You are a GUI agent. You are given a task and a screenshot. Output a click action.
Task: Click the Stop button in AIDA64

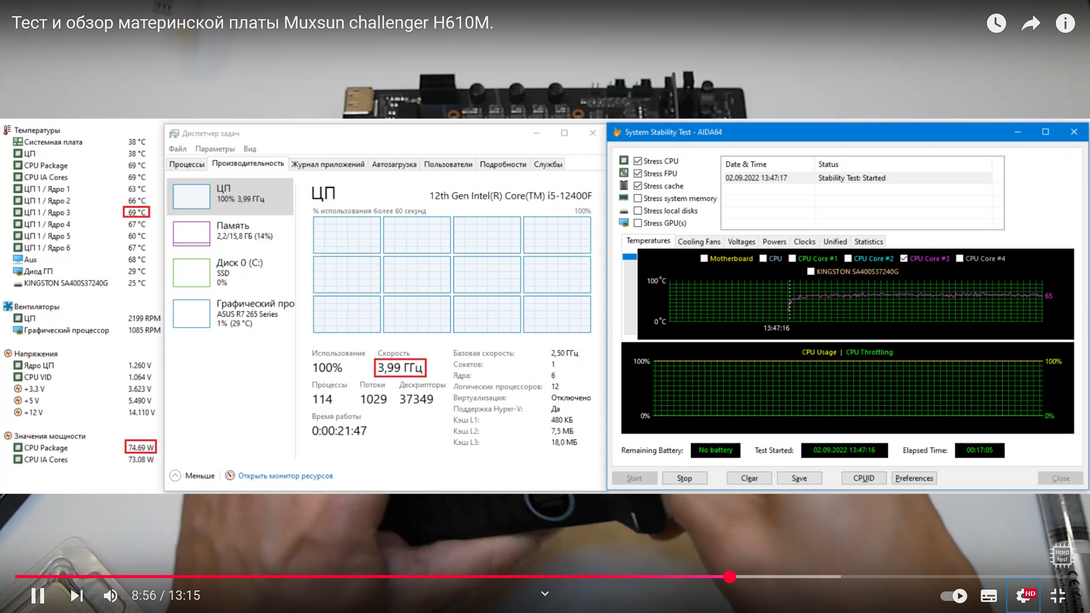click(684, 478)
